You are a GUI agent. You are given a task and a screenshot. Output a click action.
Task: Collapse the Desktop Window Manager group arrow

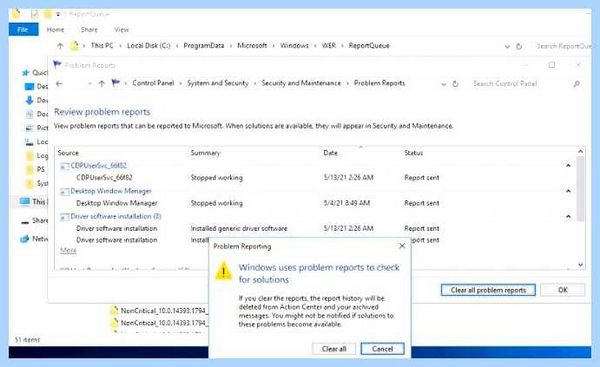coord(568,191)
